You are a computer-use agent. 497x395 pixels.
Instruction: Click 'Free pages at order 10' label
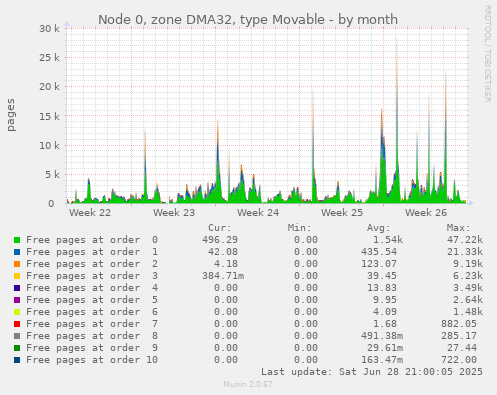tap(92, 360)
